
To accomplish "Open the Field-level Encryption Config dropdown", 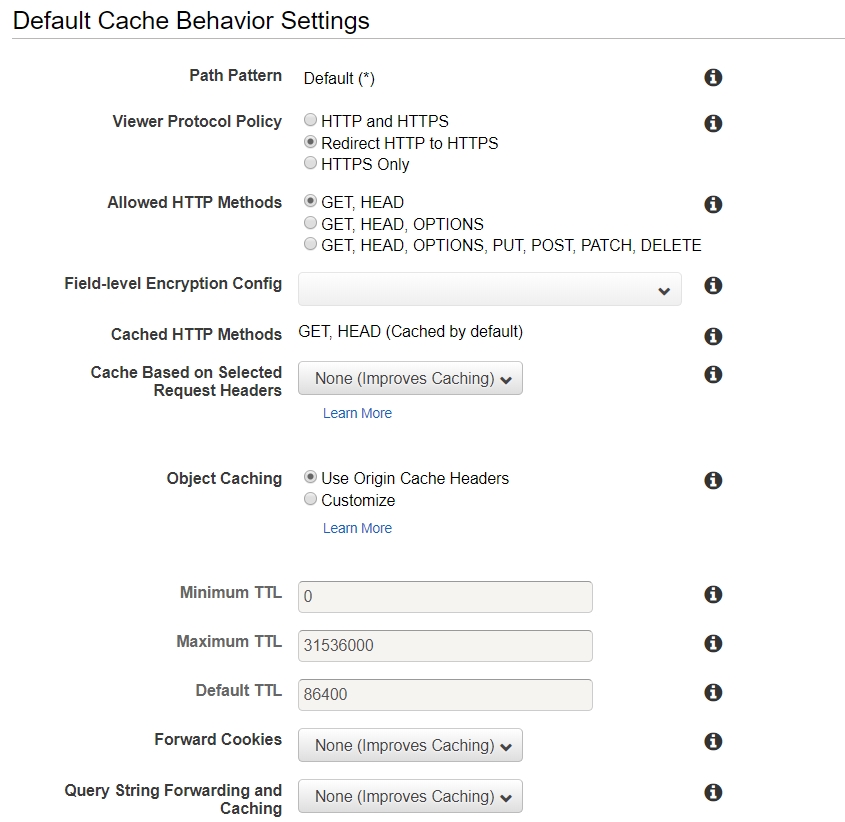I will [489, 290].
